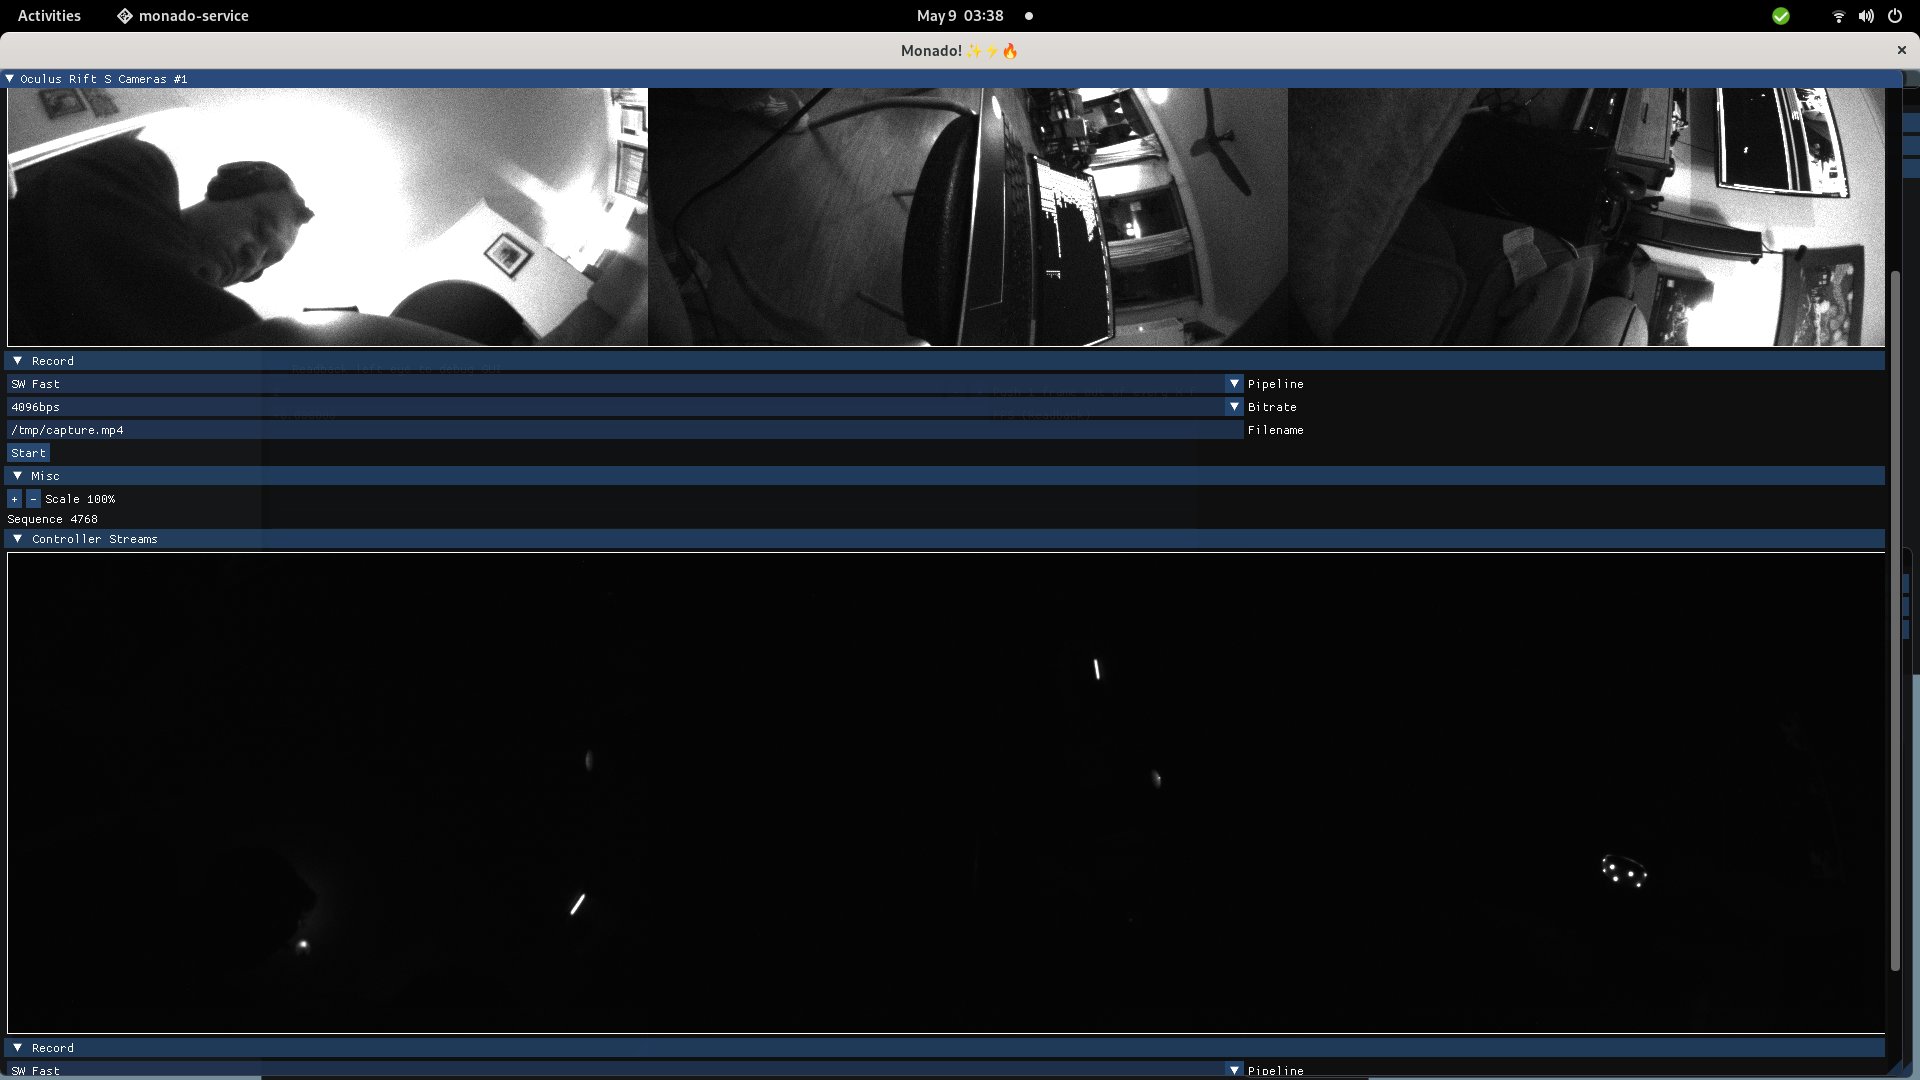The height and width of the screenshot is (1080, 1920).
Task: Increase scale with the plus button
Action: [x=14, y=499]
